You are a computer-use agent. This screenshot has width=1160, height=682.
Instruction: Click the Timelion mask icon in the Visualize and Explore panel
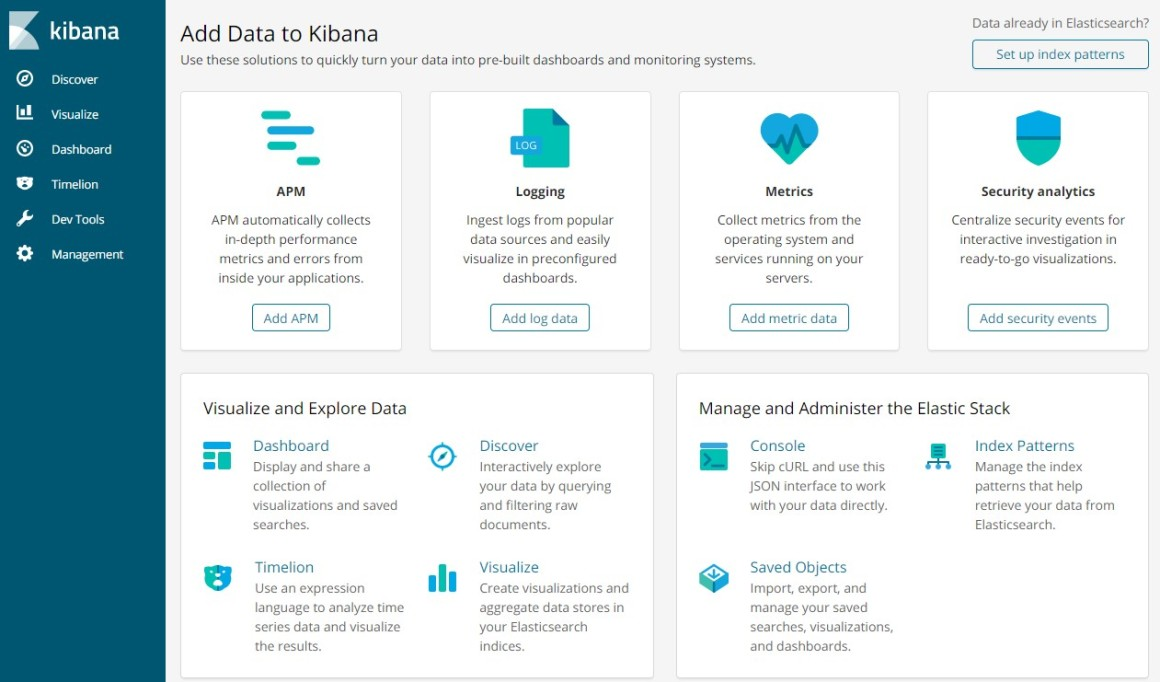[x=217, y=577]
